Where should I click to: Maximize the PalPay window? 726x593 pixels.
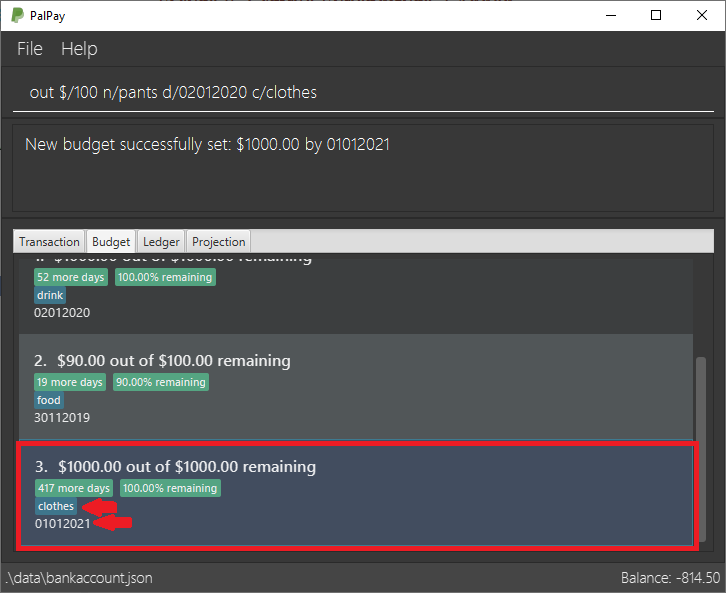(x=656, y=15)
